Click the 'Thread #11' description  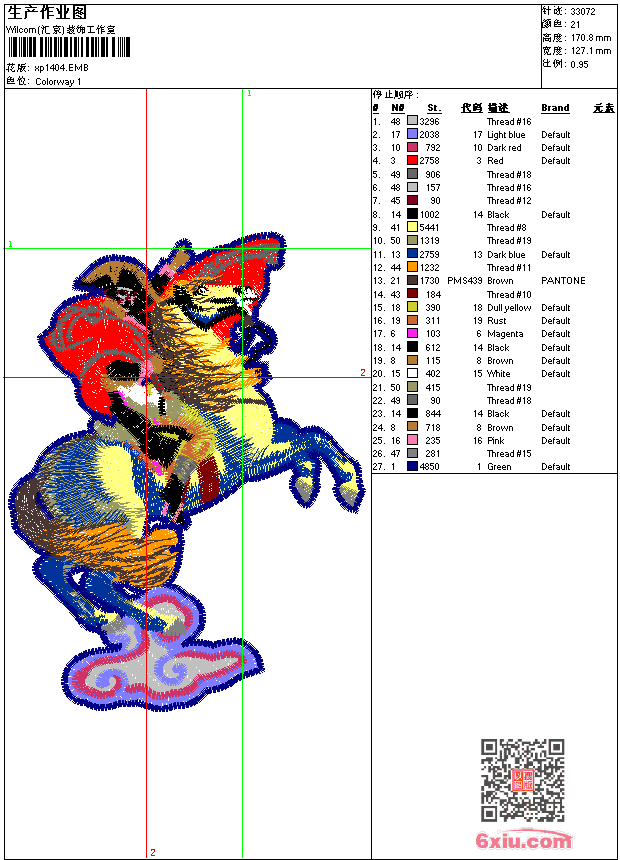(509, 268)
